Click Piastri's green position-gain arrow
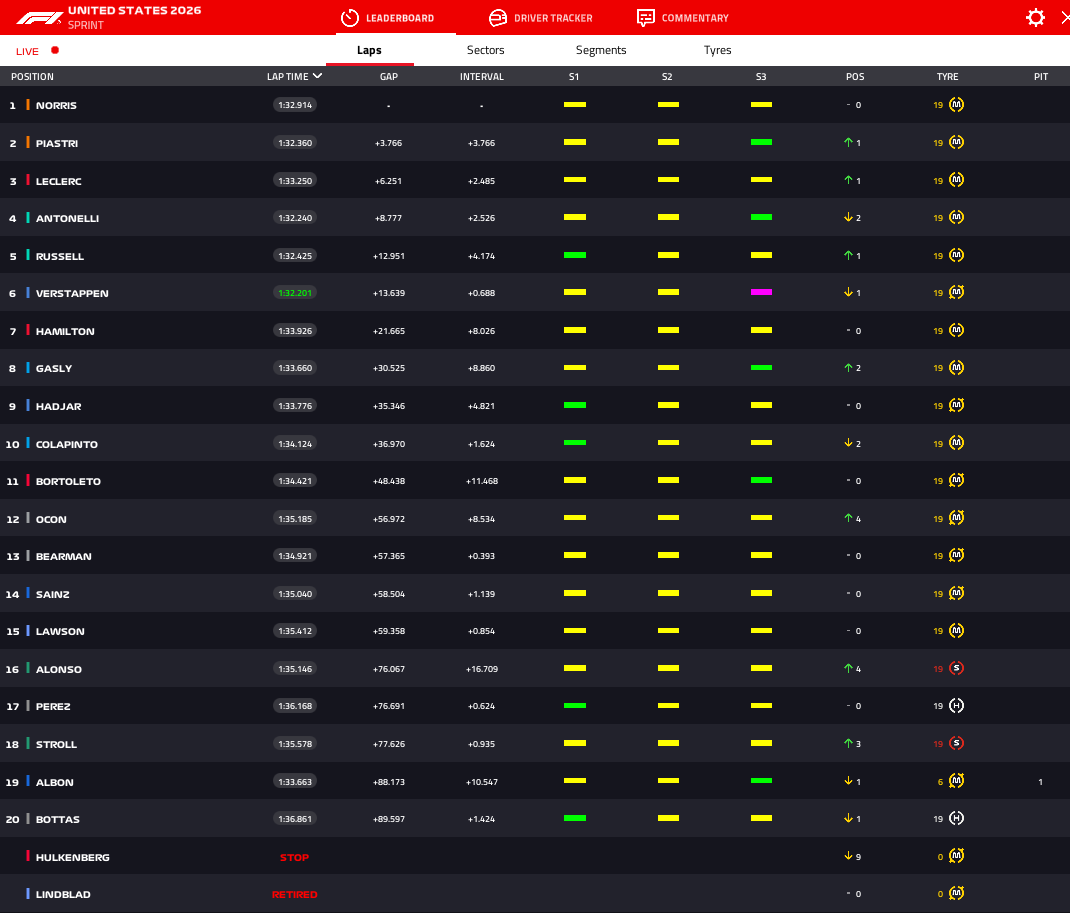The height and width of the screenshot is (913, 1070). tap(848, 143)
